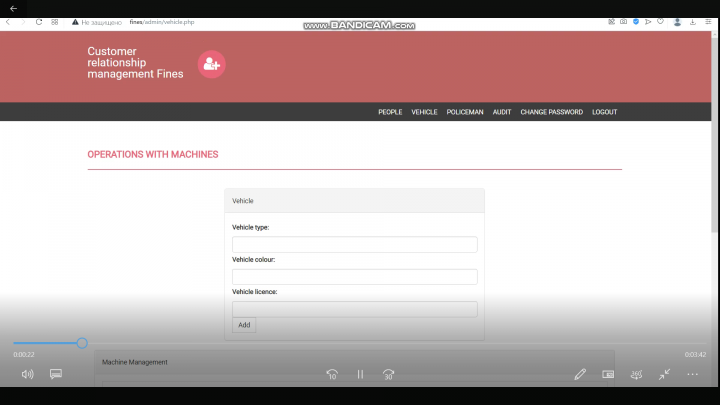Toggle the subtitles caption icon
Image resolution: width=720 pixels, height=405 pixels.
click(x=56, y=374)
